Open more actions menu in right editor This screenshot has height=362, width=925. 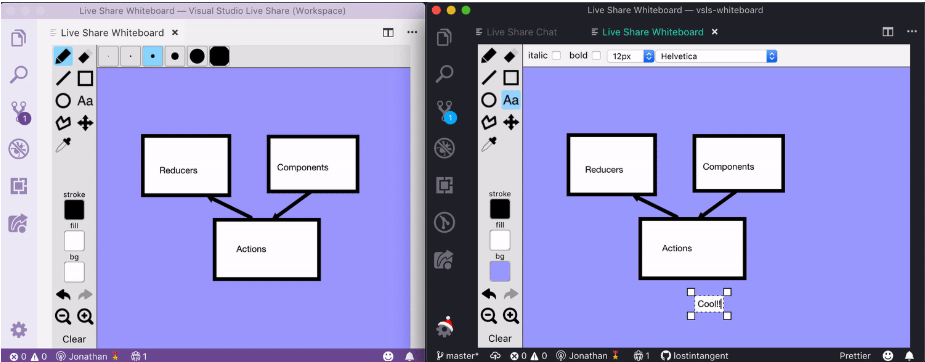909,32
